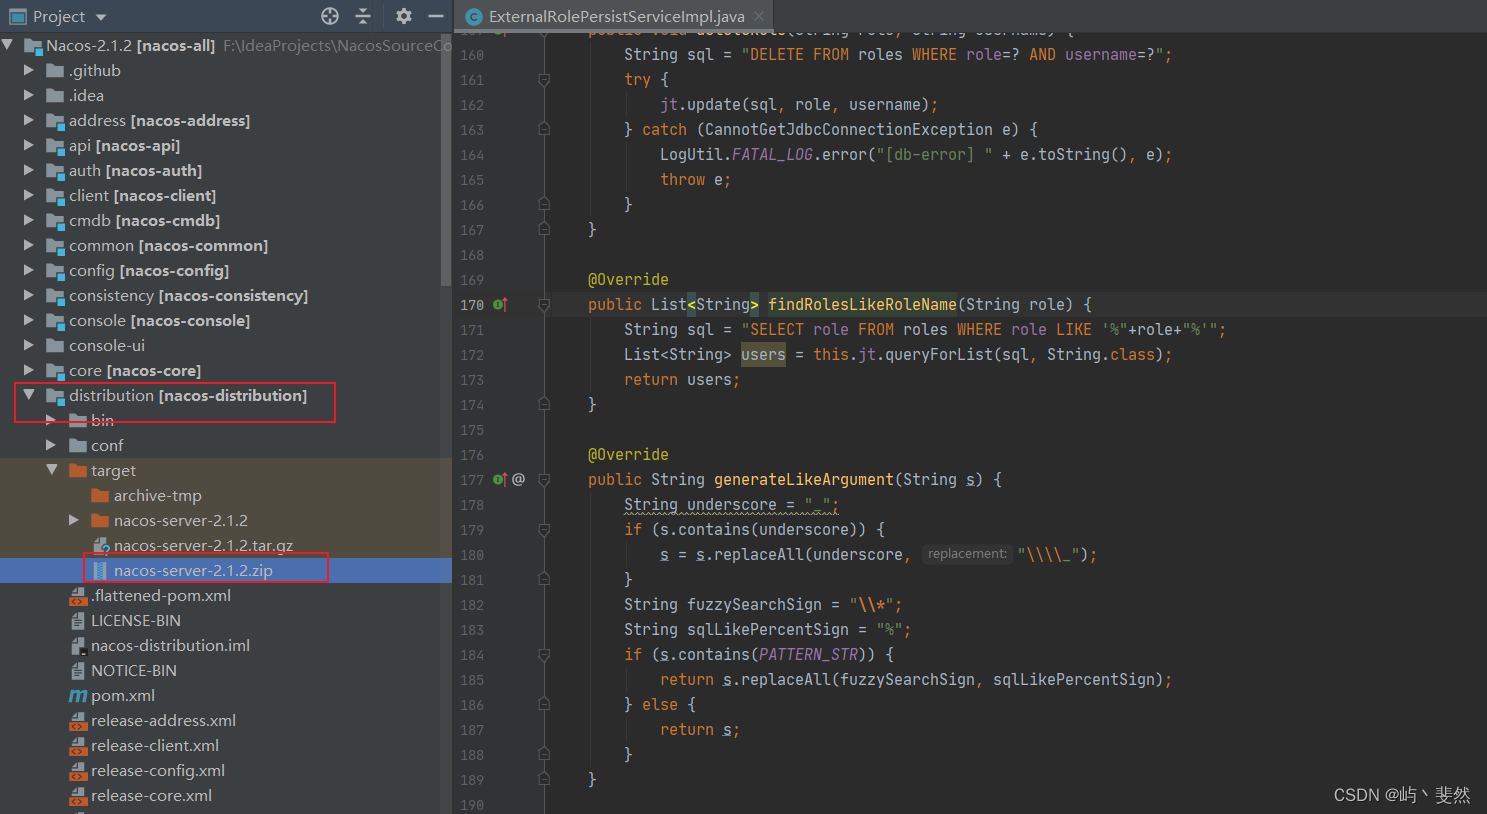The image size is (1487, 814).
Task: Select release-core.xml file
Action: (x=151, y=795)
